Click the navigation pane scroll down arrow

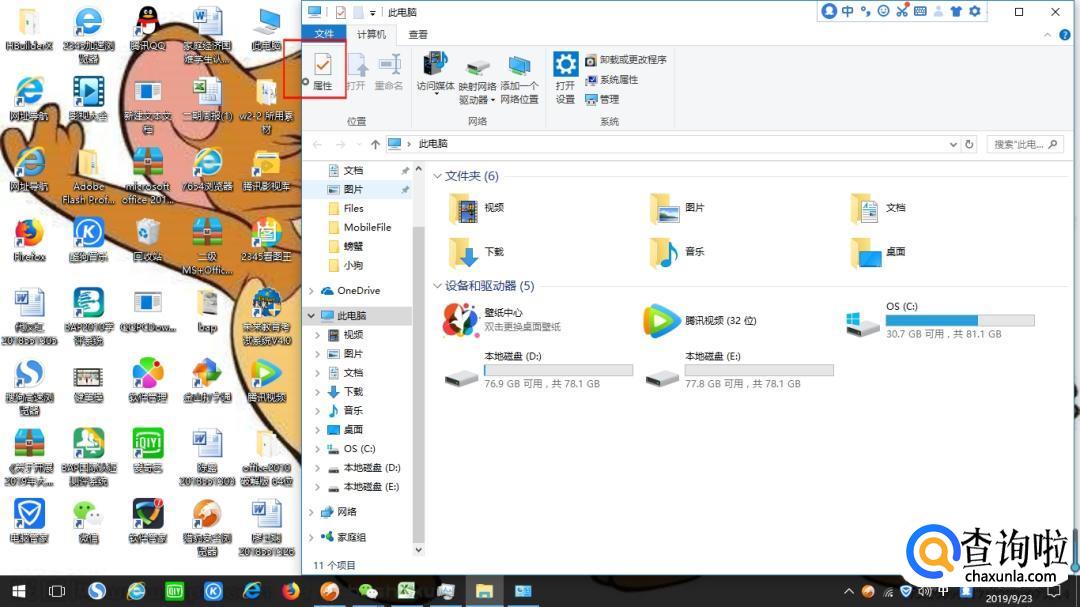[418, 550]
